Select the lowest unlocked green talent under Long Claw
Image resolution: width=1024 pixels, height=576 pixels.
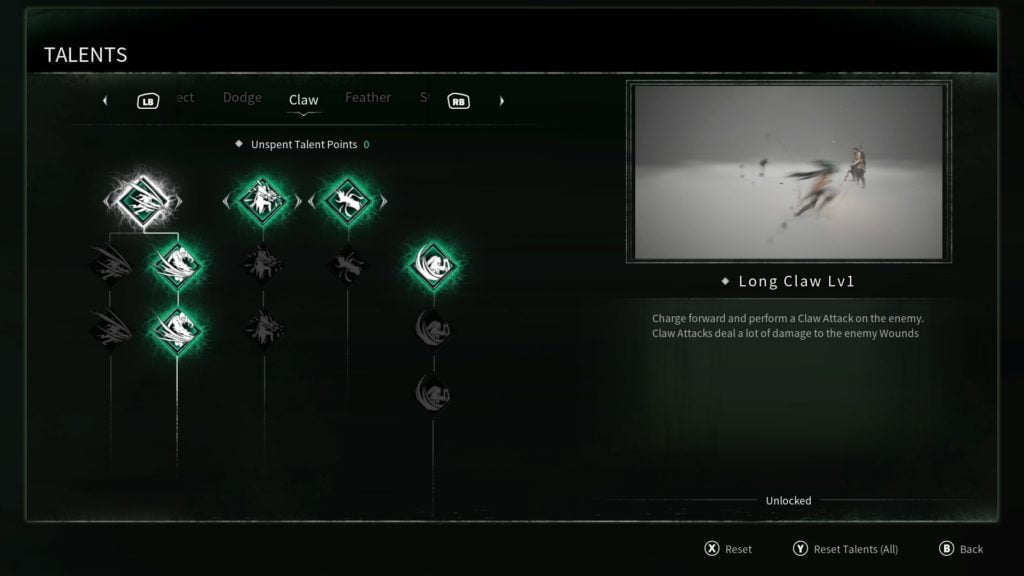click(177, 330)
